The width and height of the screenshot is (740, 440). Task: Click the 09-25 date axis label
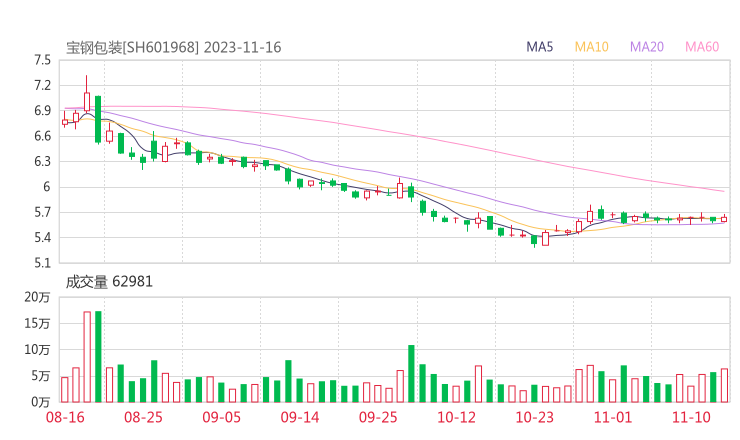378,417
